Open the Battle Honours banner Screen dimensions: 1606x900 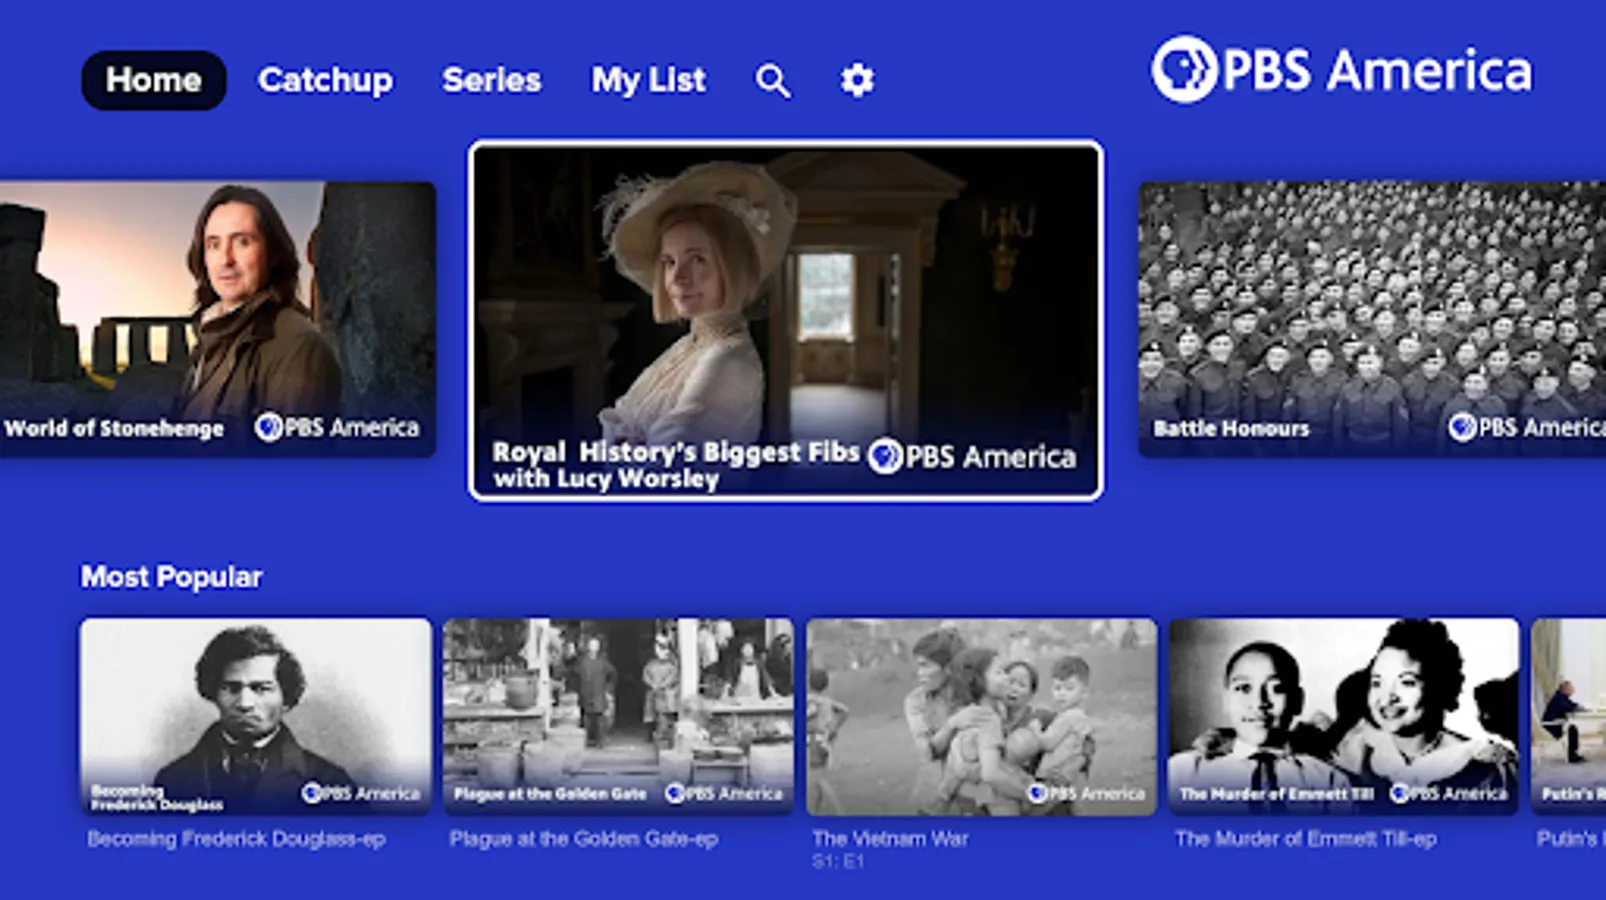pos(1372,319)
